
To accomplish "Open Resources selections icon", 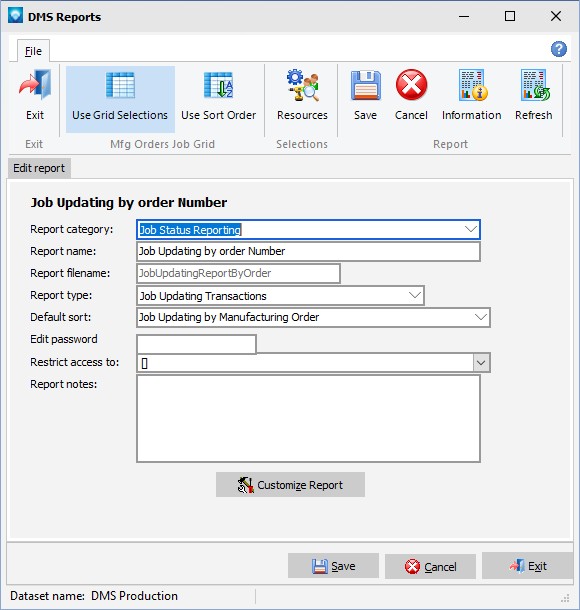I will [302, 86].
